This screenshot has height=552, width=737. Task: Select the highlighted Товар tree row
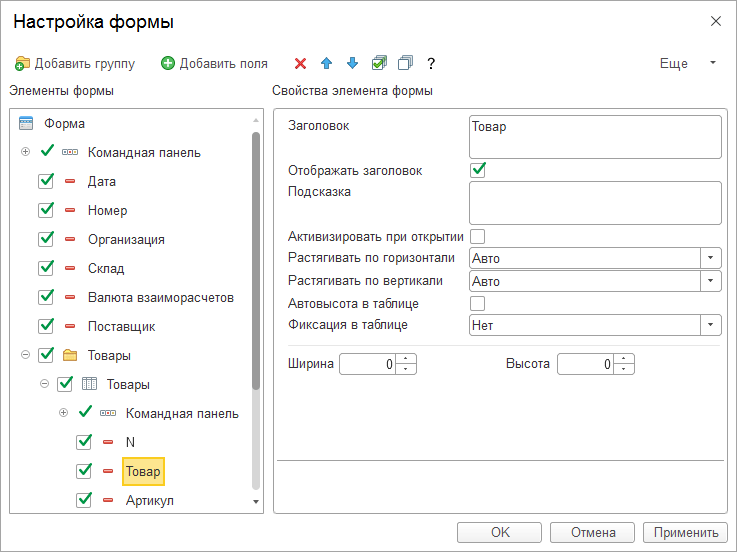coord(143,471)
